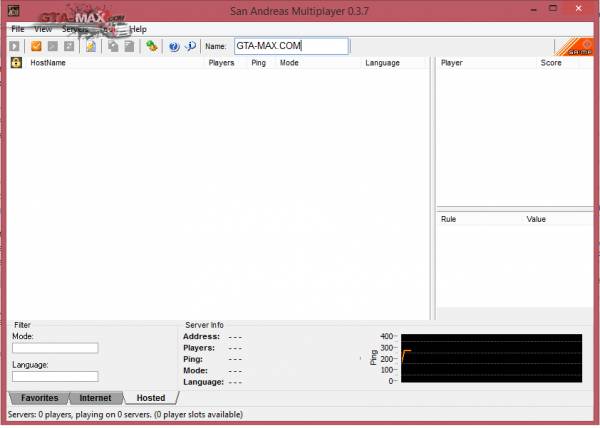Viewport: 600px width, 428px height.
Task: Minimize the San Andreas Multiplayer window
Action: click(533, 9)
